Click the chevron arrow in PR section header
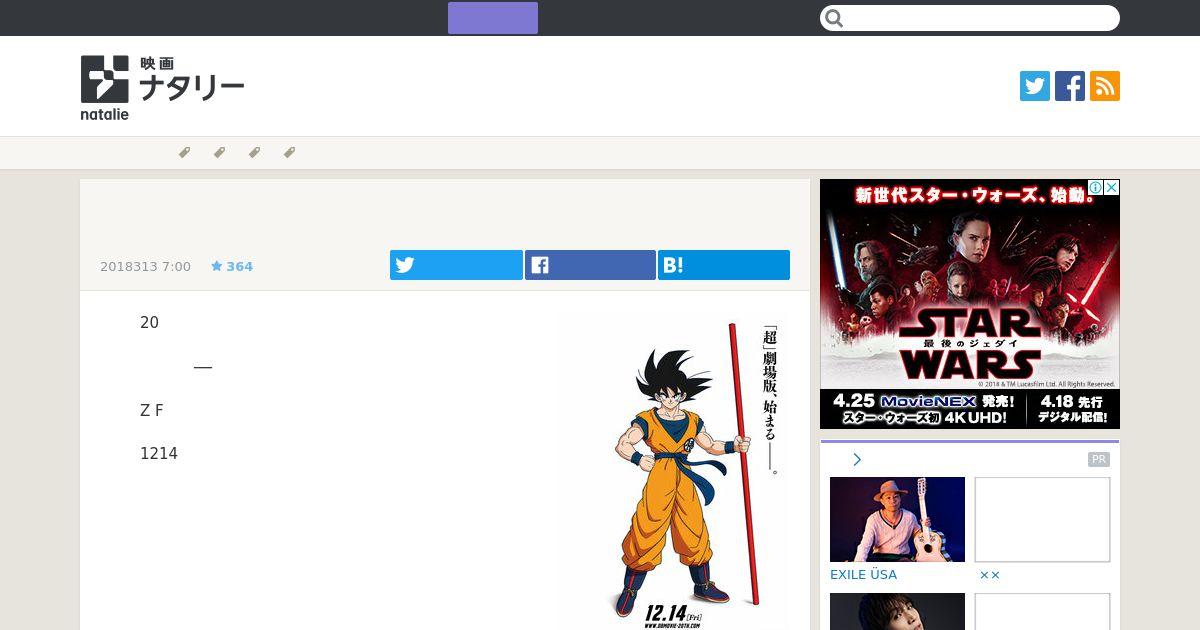Screen dimensions: 1200x630 coord(857,460)
